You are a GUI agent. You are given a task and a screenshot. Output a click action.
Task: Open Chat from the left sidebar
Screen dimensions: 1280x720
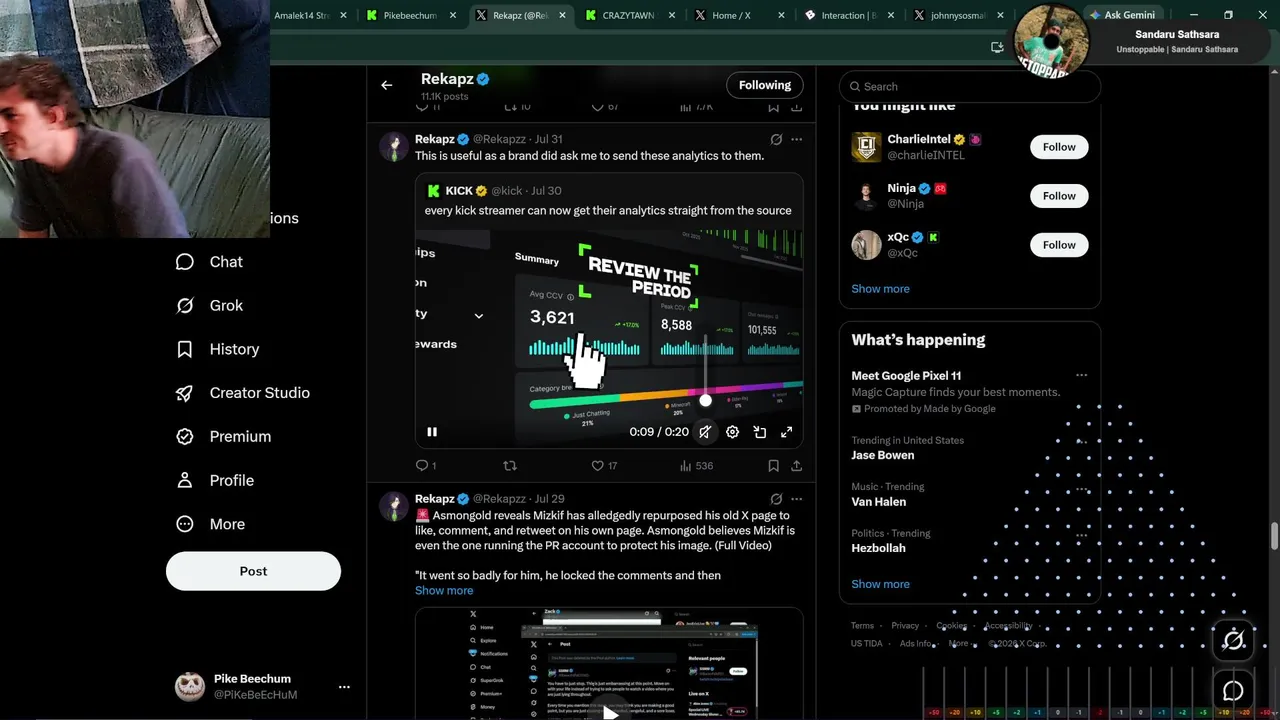tap(210, 262)
